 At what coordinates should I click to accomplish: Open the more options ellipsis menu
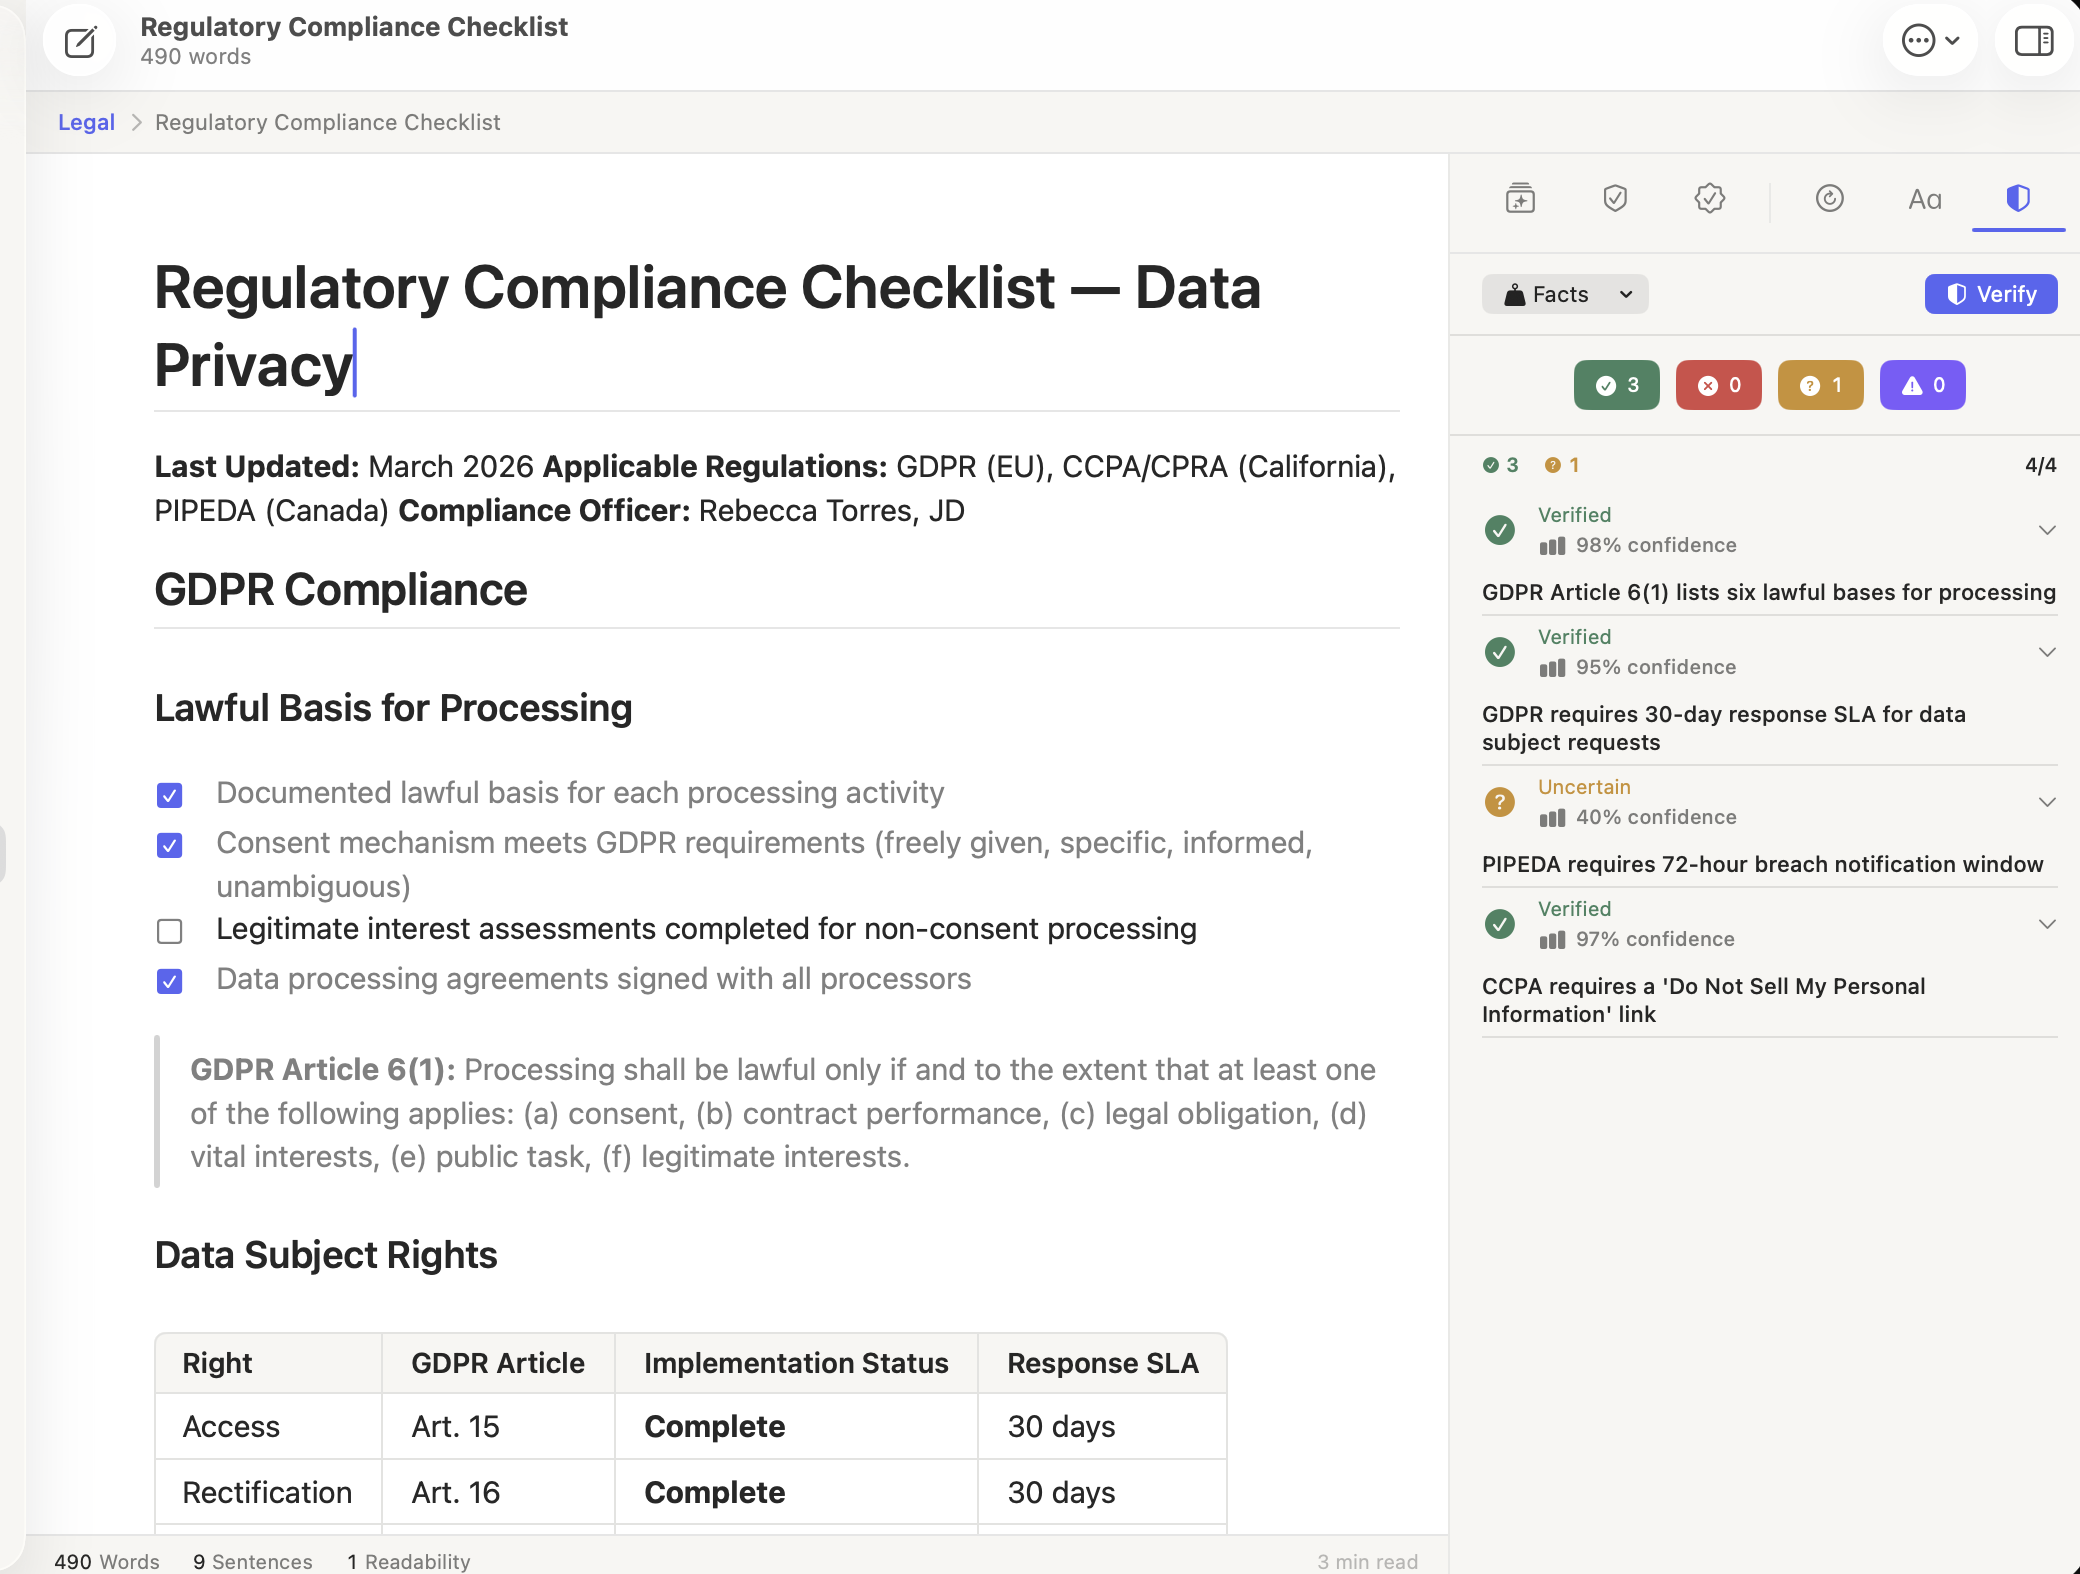(x=1930, y=41)
